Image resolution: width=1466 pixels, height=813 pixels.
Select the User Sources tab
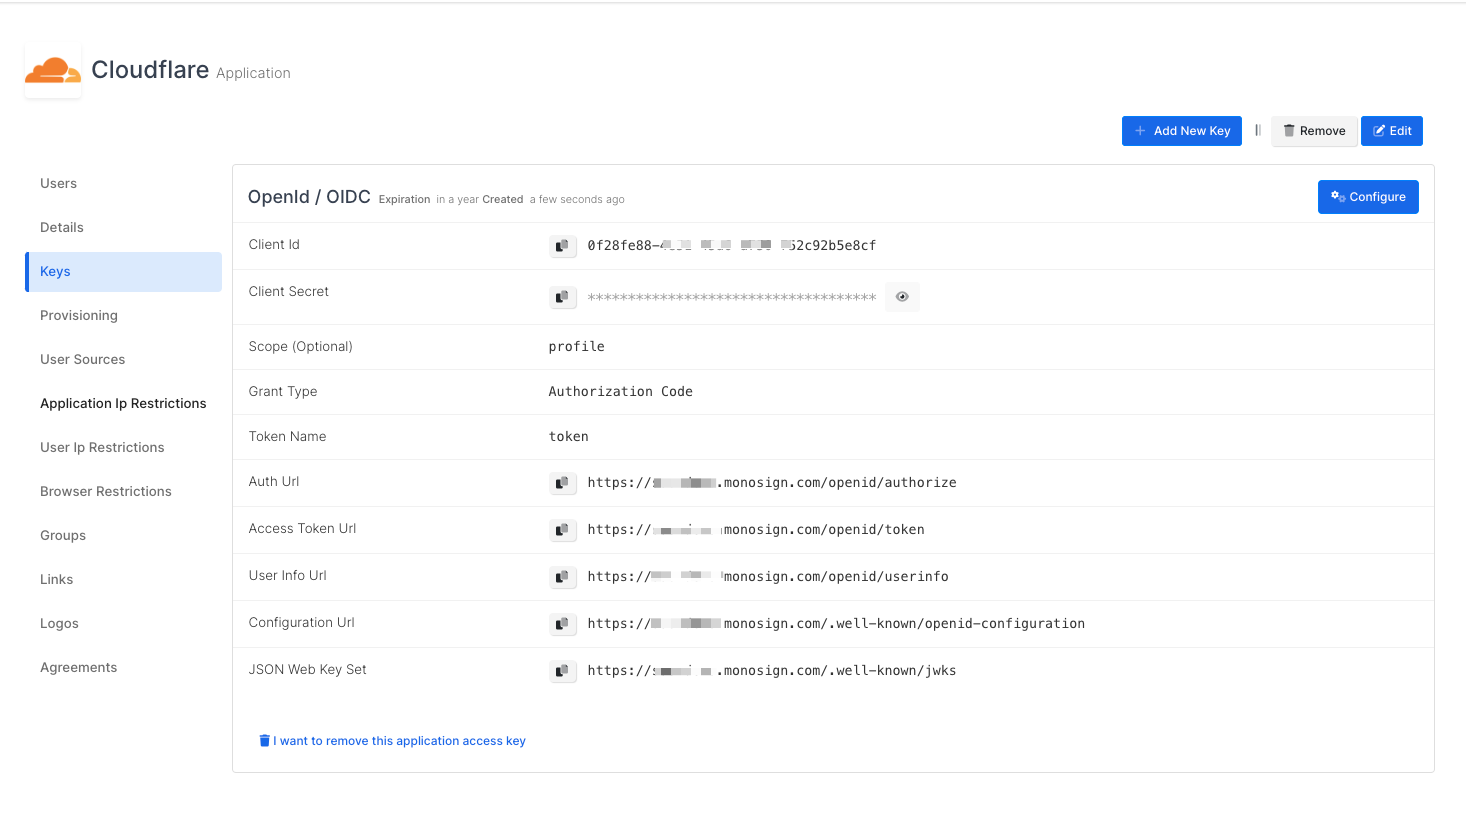tap(82, 360)
